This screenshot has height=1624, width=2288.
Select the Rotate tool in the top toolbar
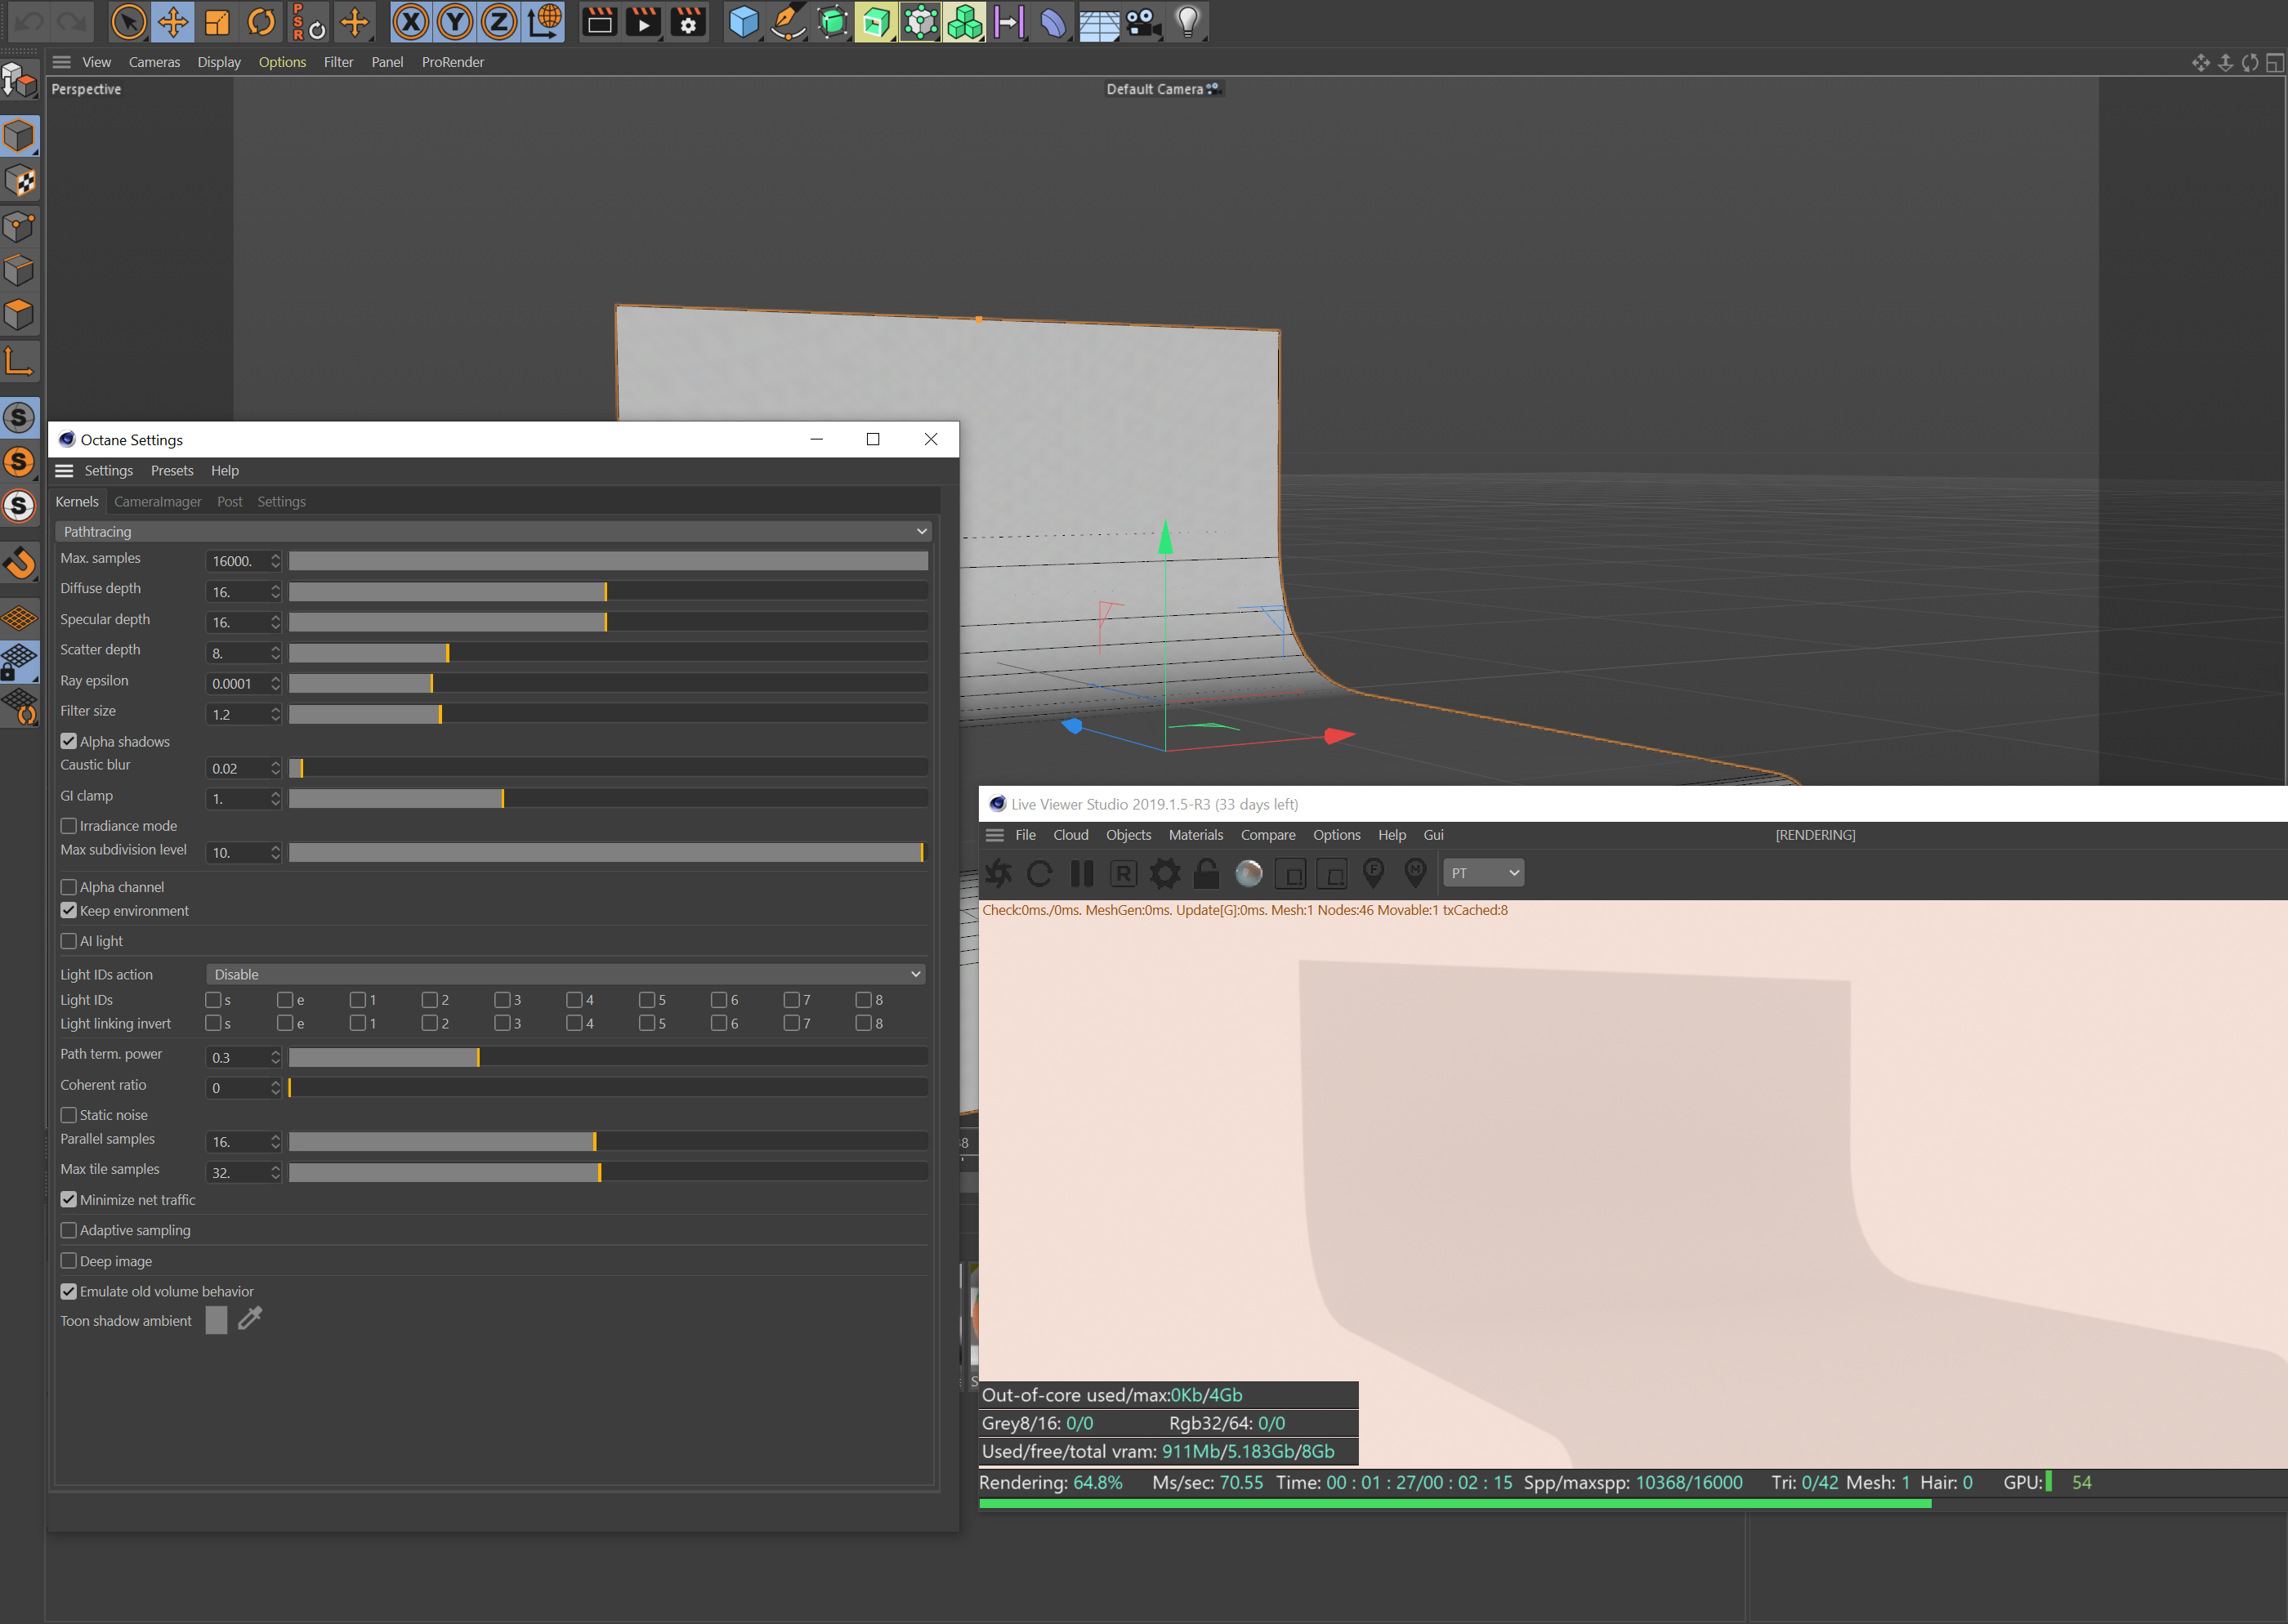point(262,21)
